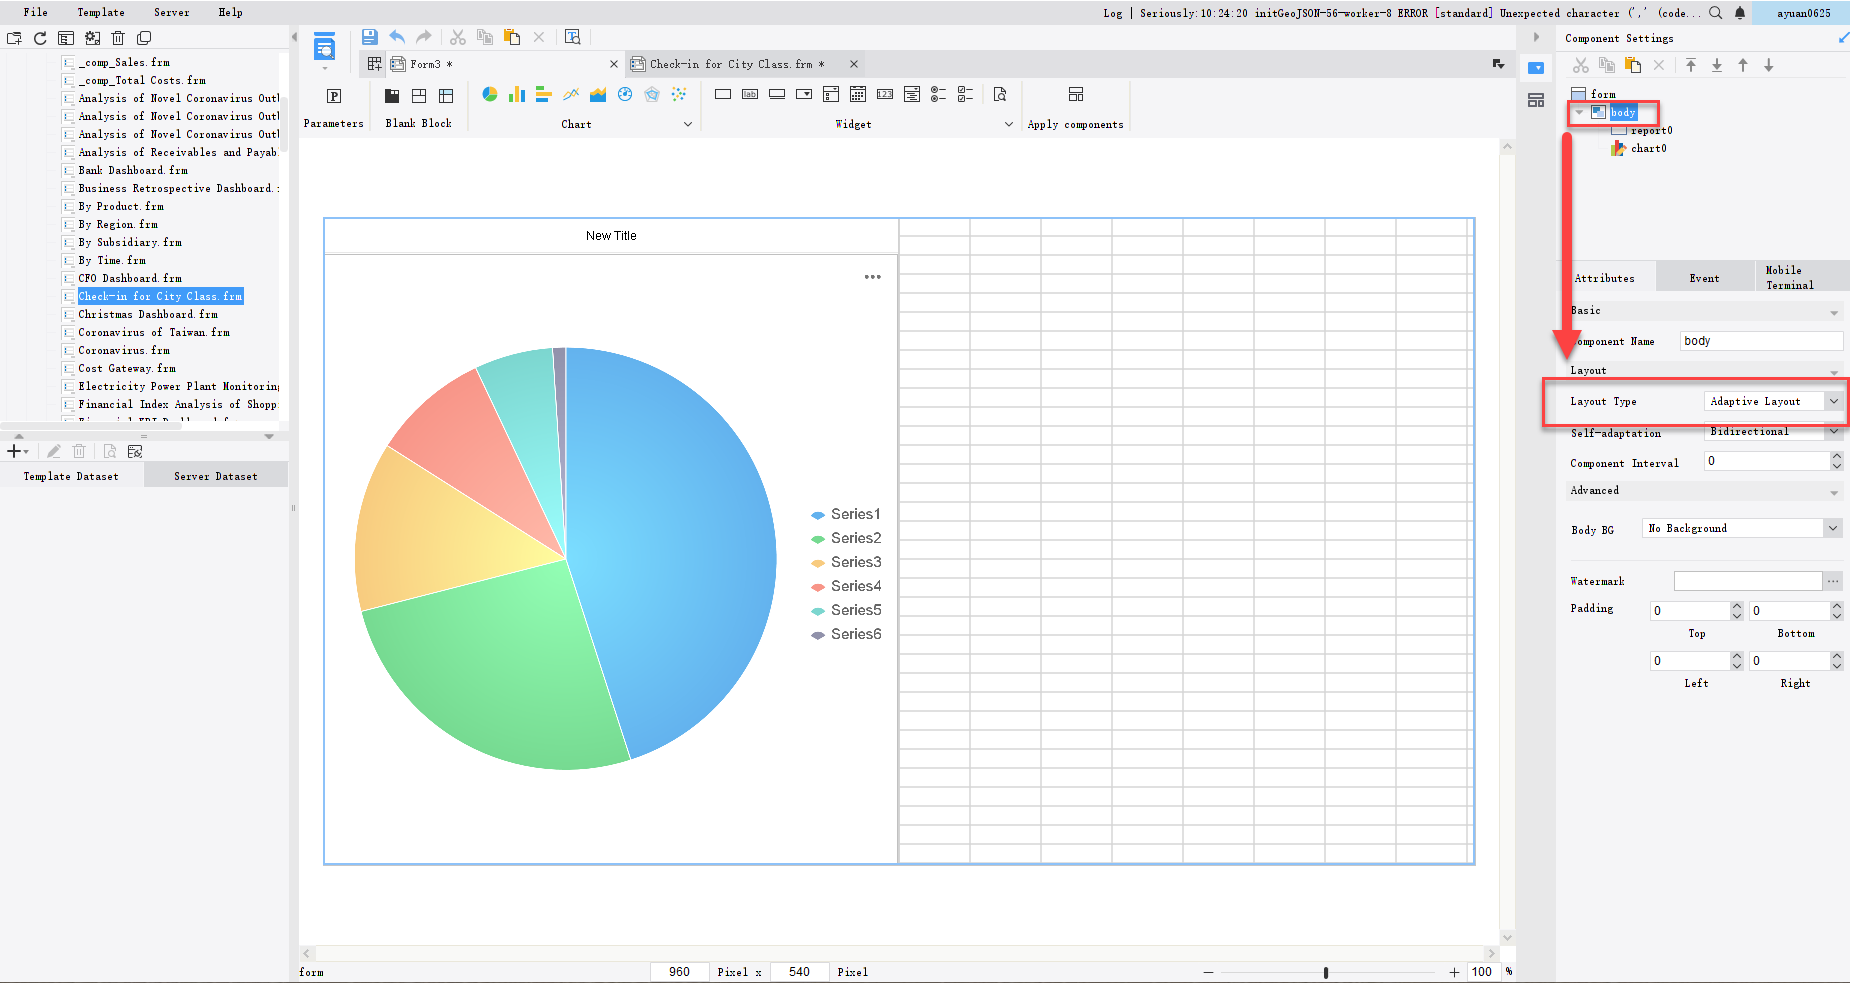Expand the Widget group dropdown arrow
Screen dimensions: 1850x983
(1009, 124)
